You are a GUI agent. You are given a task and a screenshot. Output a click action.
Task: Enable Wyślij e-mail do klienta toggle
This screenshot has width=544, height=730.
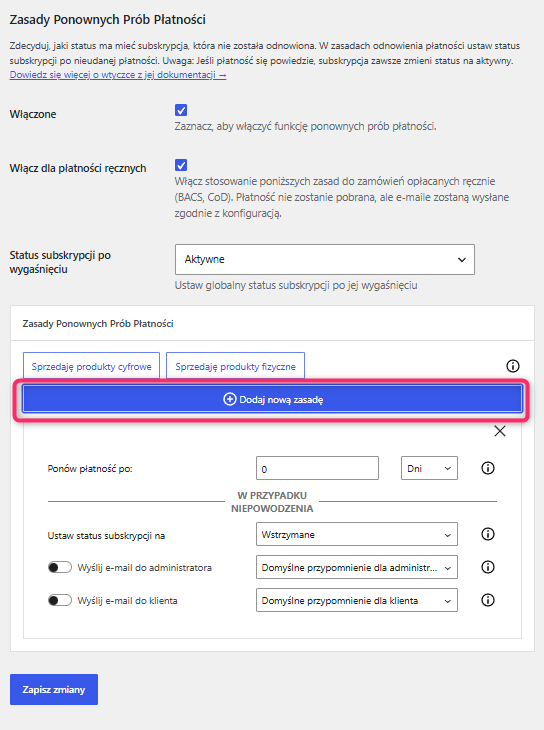tap(60, 601)
